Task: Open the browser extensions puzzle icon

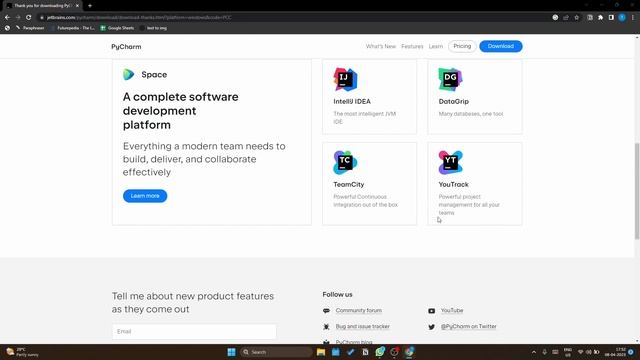Action: pos(600,18)
